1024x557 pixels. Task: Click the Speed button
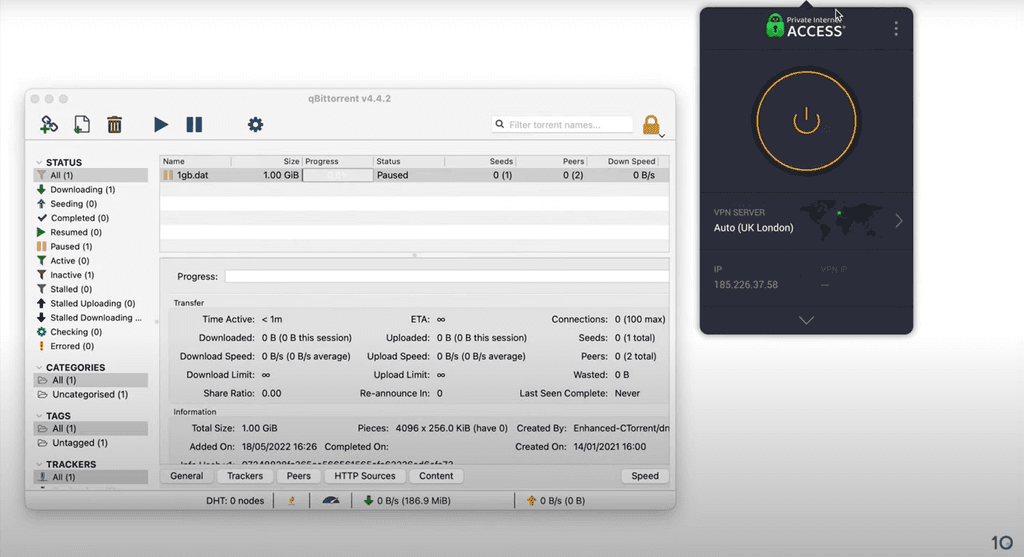645,476
